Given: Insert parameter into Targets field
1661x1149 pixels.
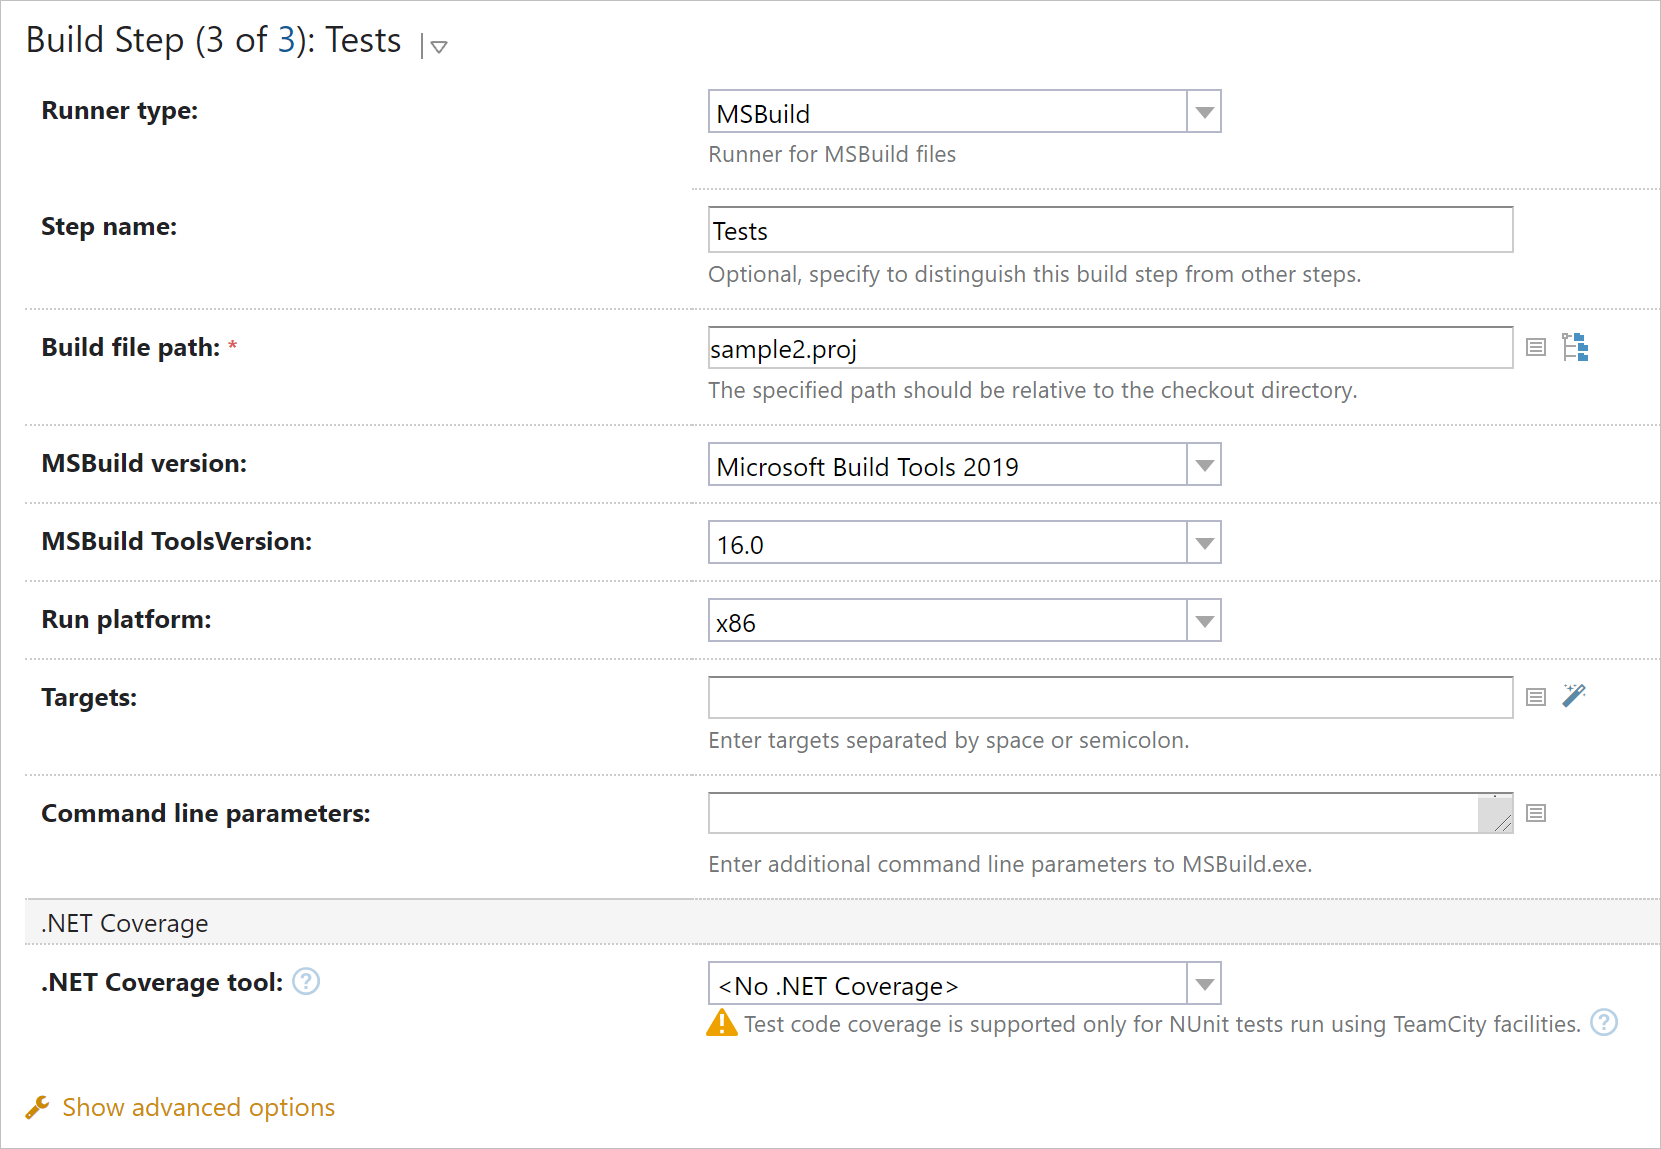Looking at the screenshot, I should [1536, 696].
